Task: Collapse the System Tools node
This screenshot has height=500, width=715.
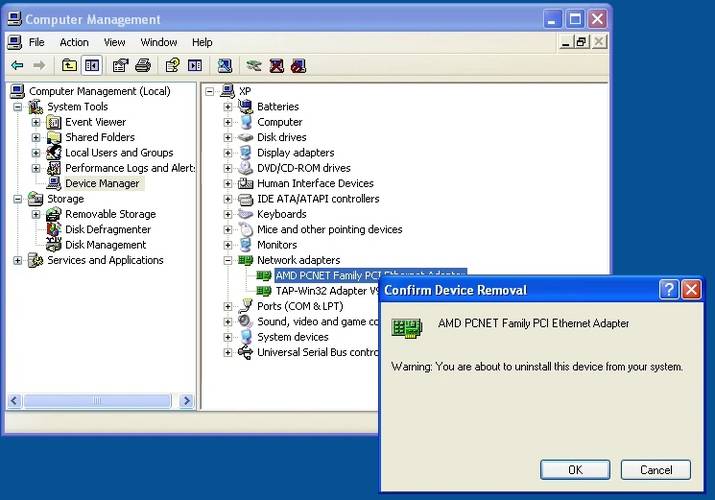Action: (18, 107)
